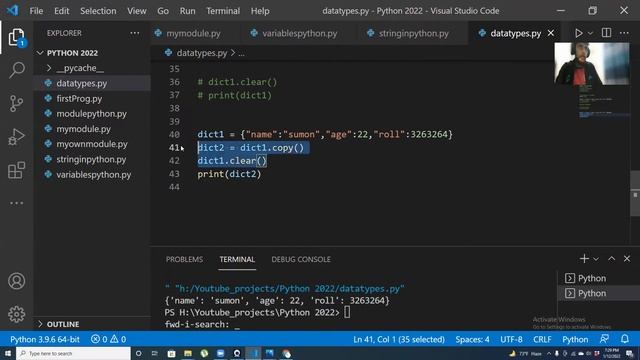Screen dimensions: 640x360
Task: Select Python 3.9.6 64-bit interpreter
Action: (x=45, y=339)
